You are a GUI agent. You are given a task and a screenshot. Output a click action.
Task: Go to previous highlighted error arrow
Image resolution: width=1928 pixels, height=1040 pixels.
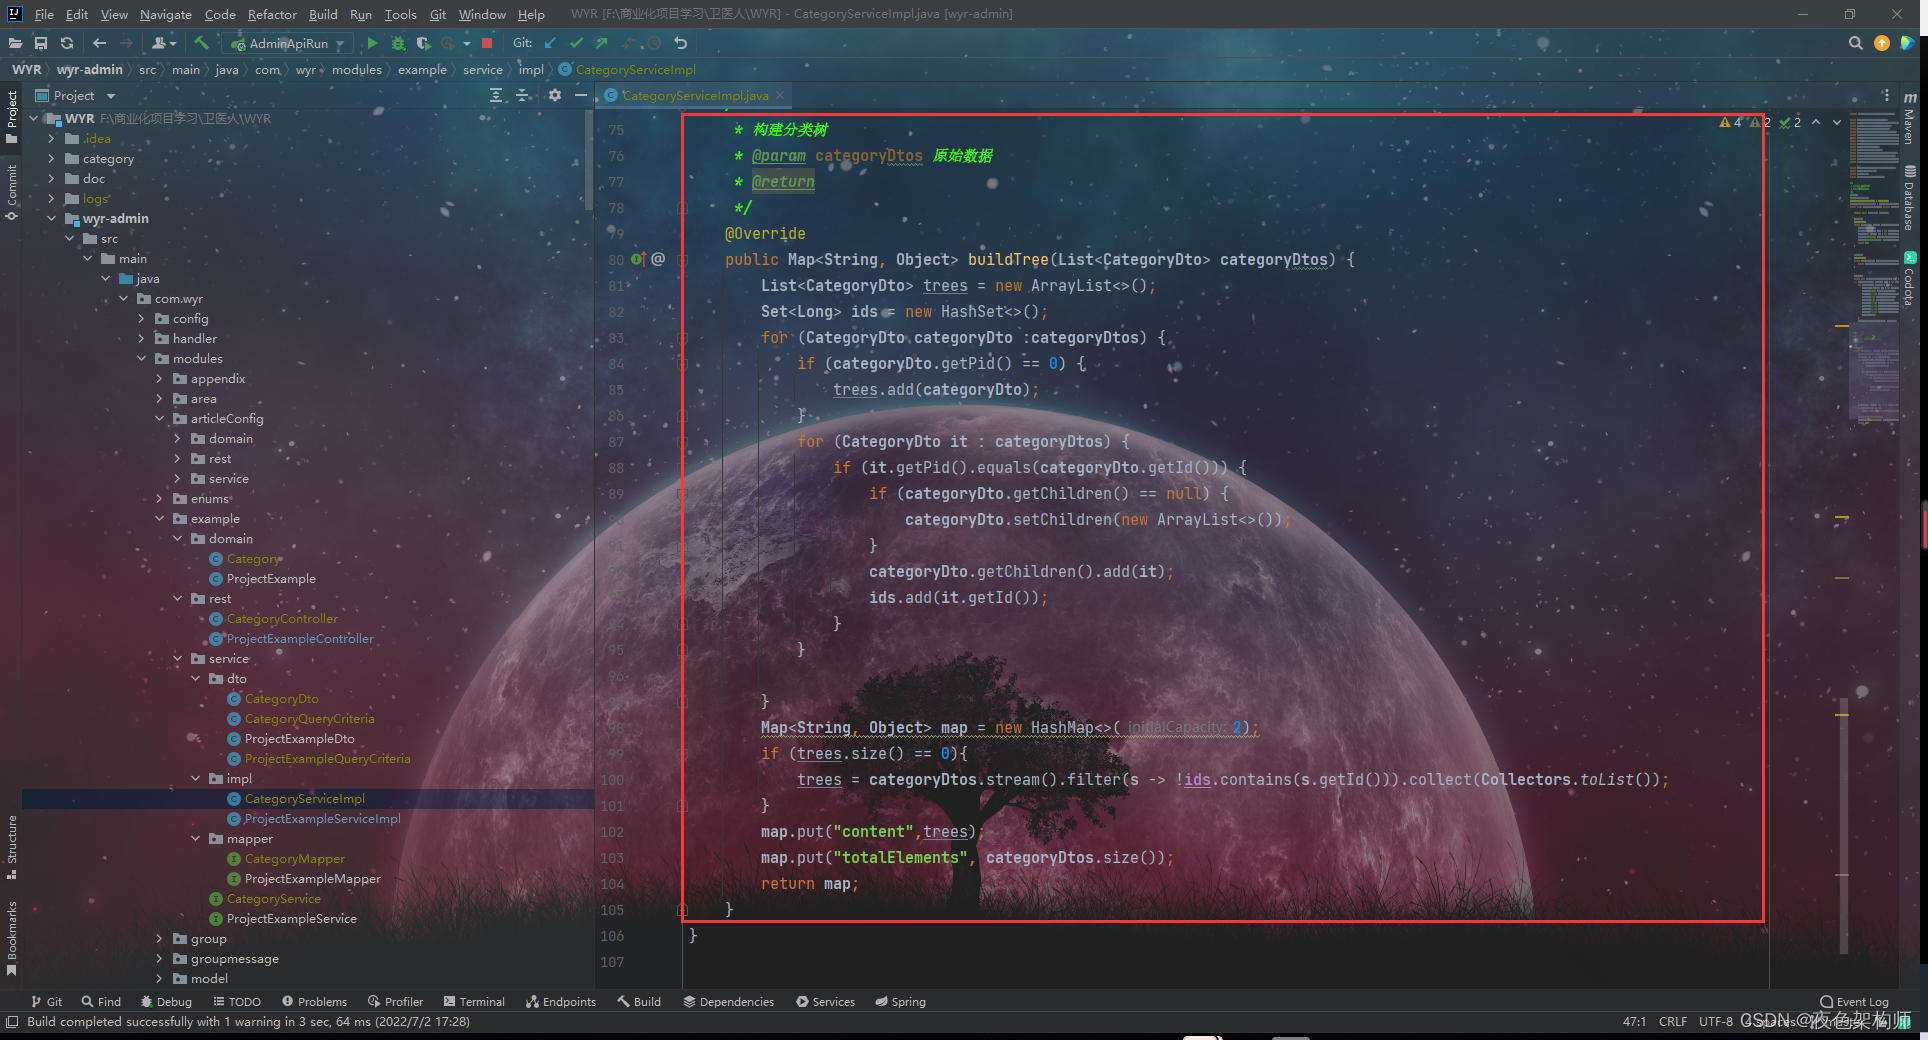point(1816,122)
